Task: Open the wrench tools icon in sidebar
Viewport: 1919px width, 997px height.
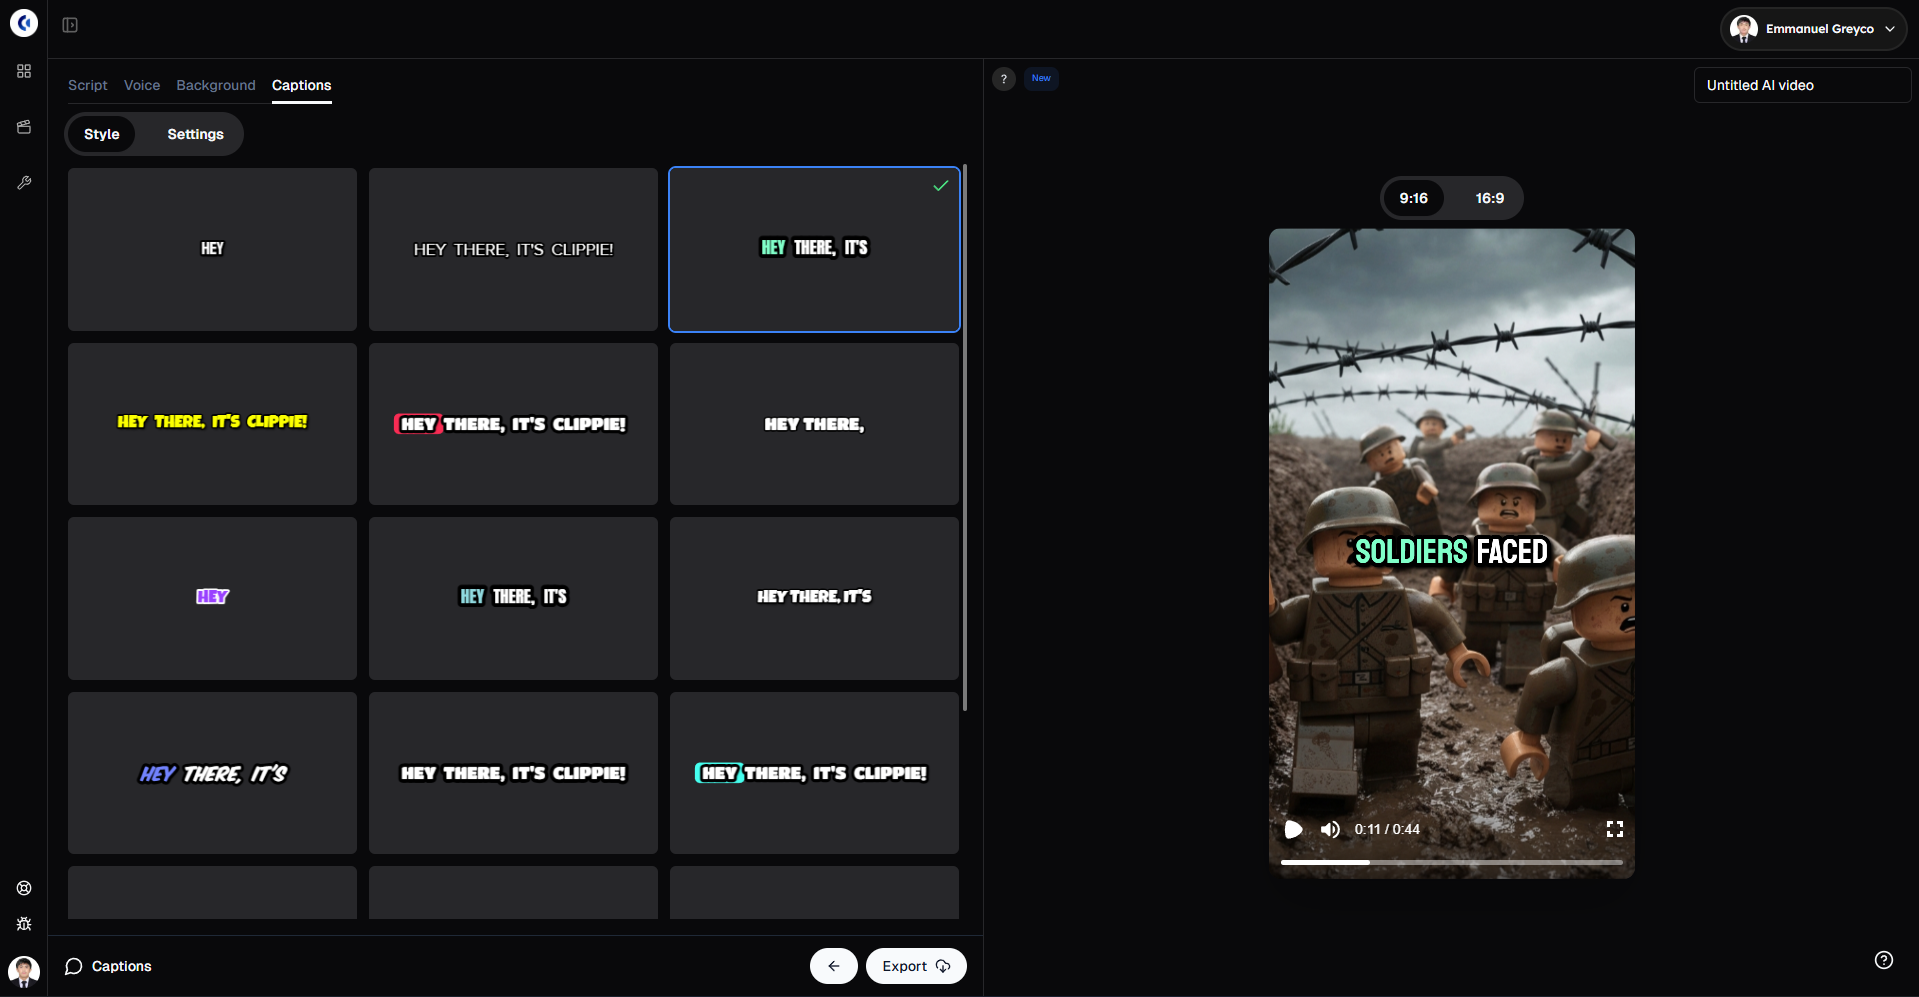Action: (x=24, y=183)
